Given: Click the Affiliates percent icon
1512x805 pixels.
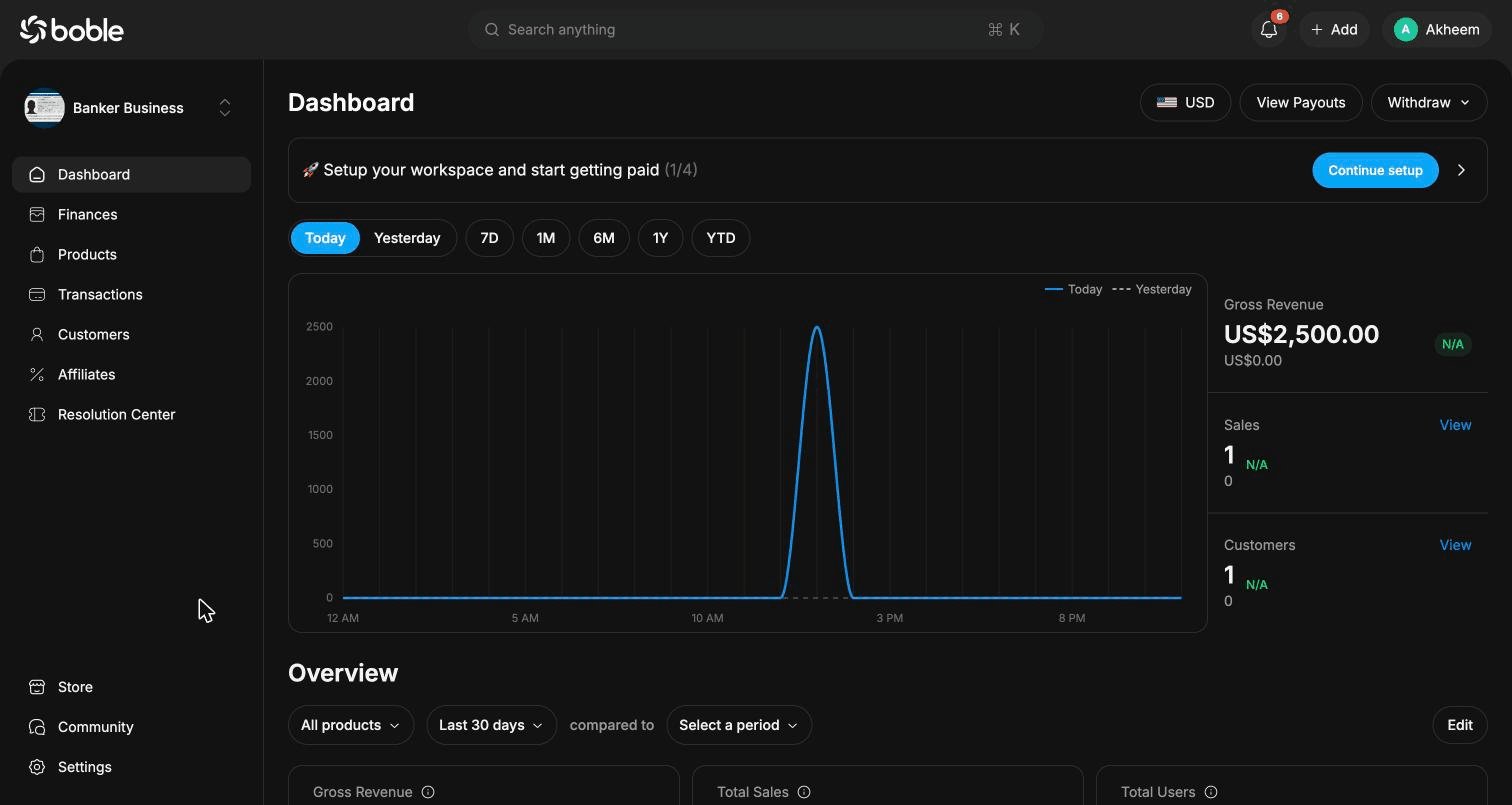Looking at the screenshot, I should pyautogui.click(x=37, y=374).
